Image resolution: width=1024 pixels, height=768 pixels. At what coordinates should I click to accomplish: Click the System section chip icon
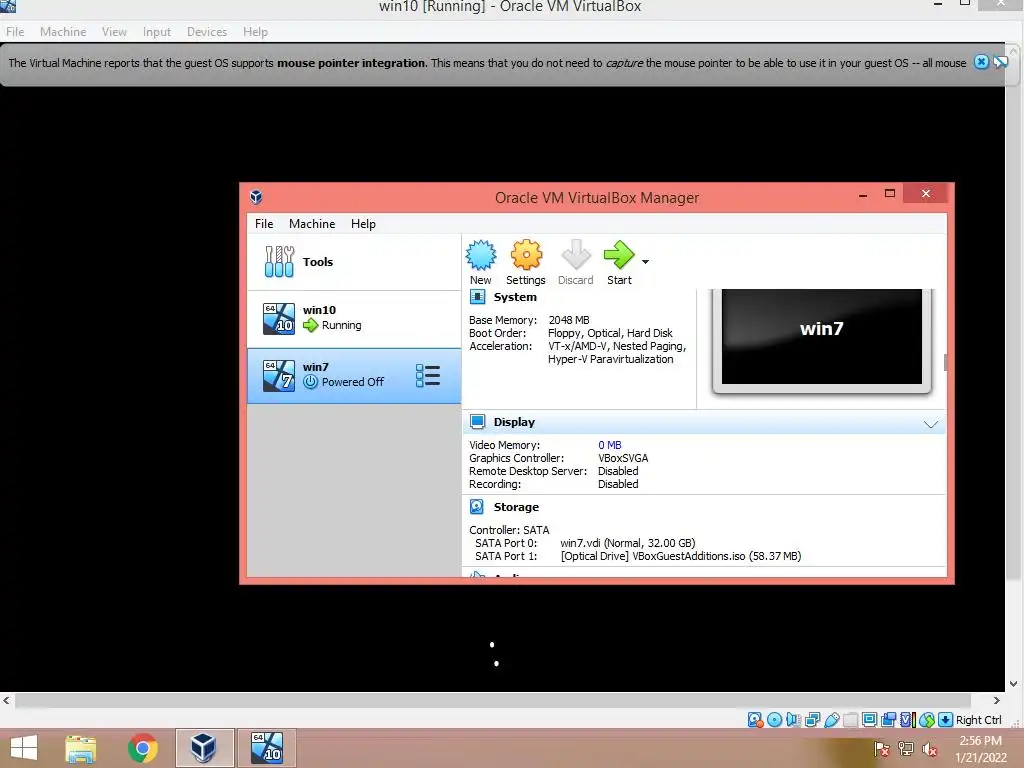[x=477, y=297]
